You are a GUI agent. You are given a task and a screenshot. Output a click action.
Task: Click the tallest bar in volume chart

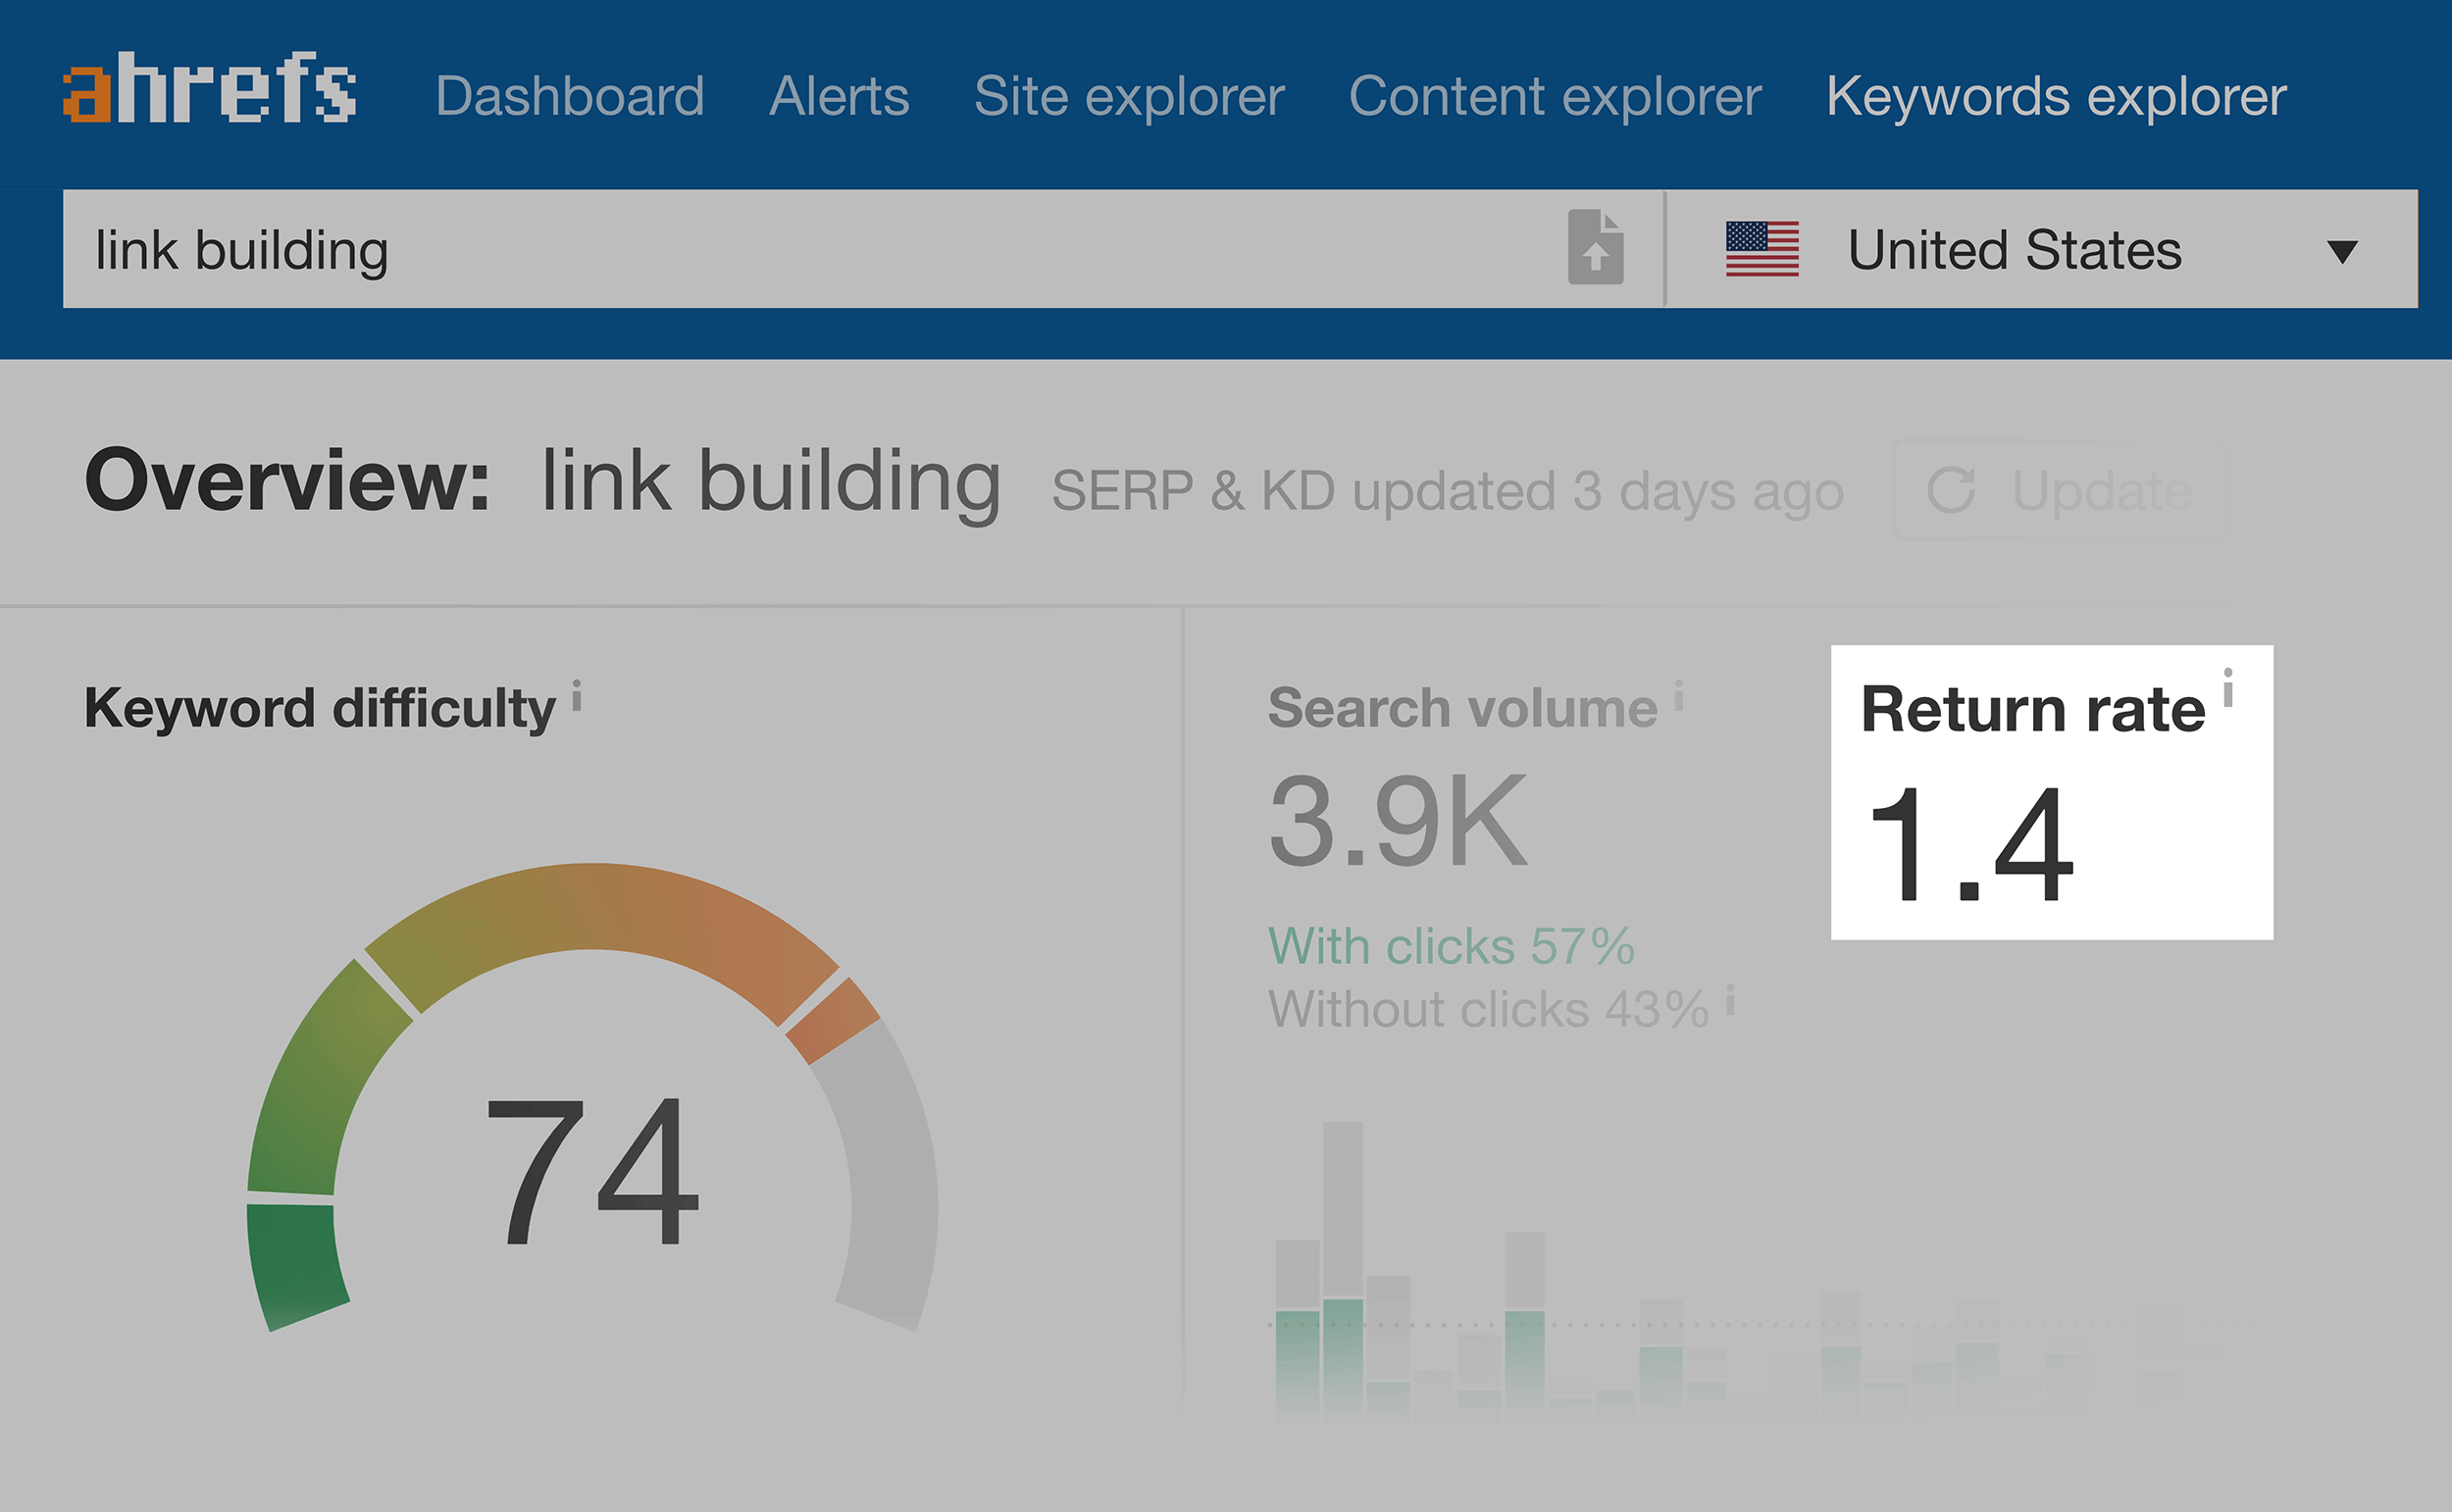(x=1343, y=1270)
